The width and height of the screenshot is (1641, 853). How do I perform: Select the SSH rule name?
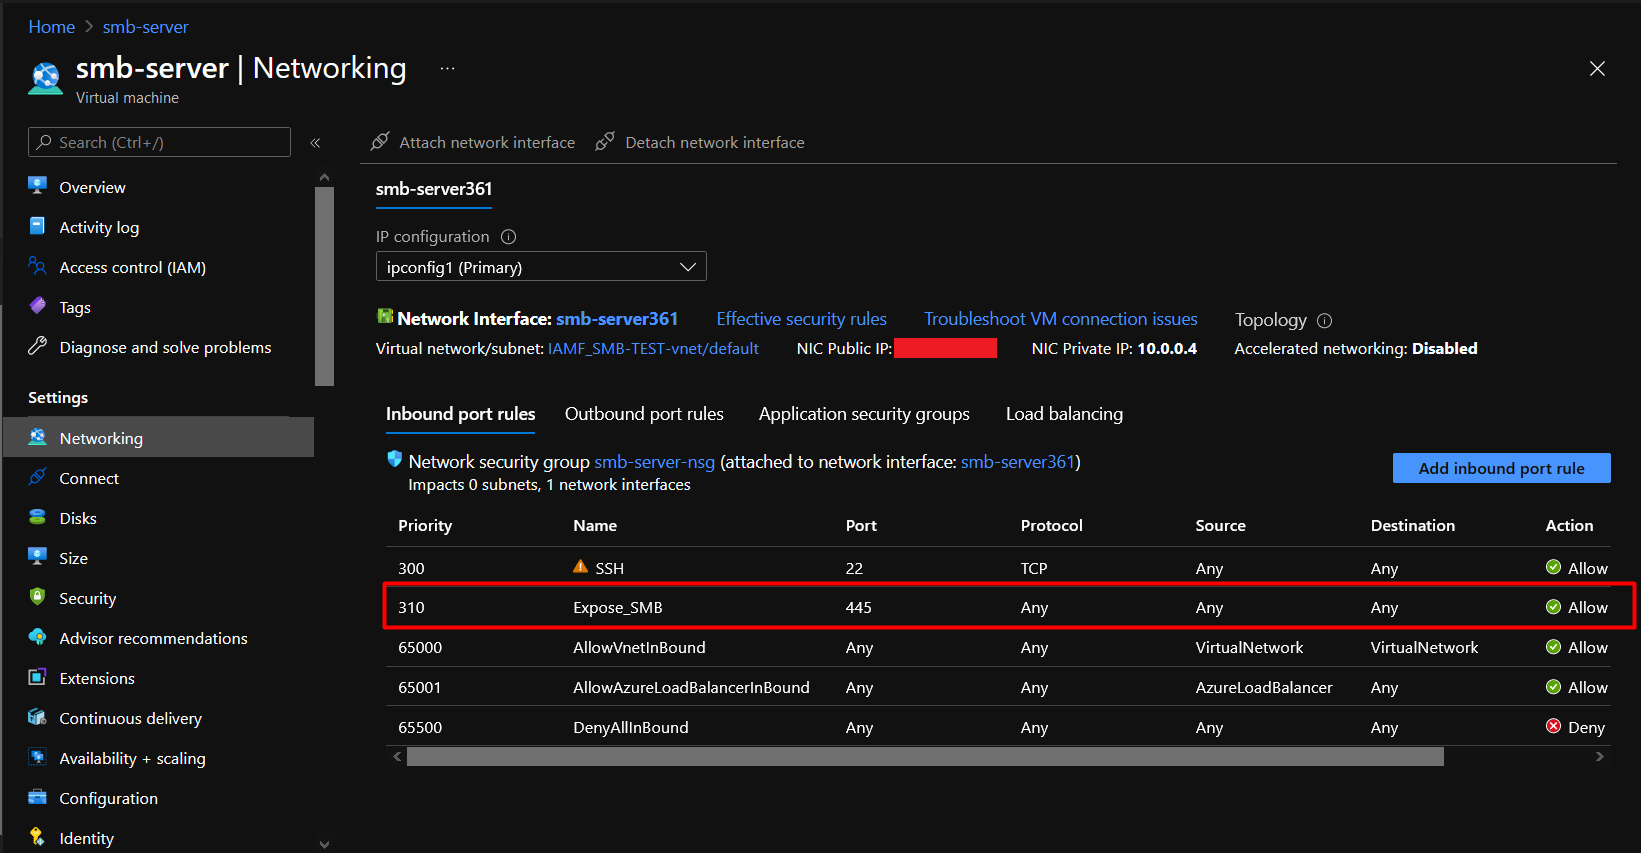tap(610, 568)
